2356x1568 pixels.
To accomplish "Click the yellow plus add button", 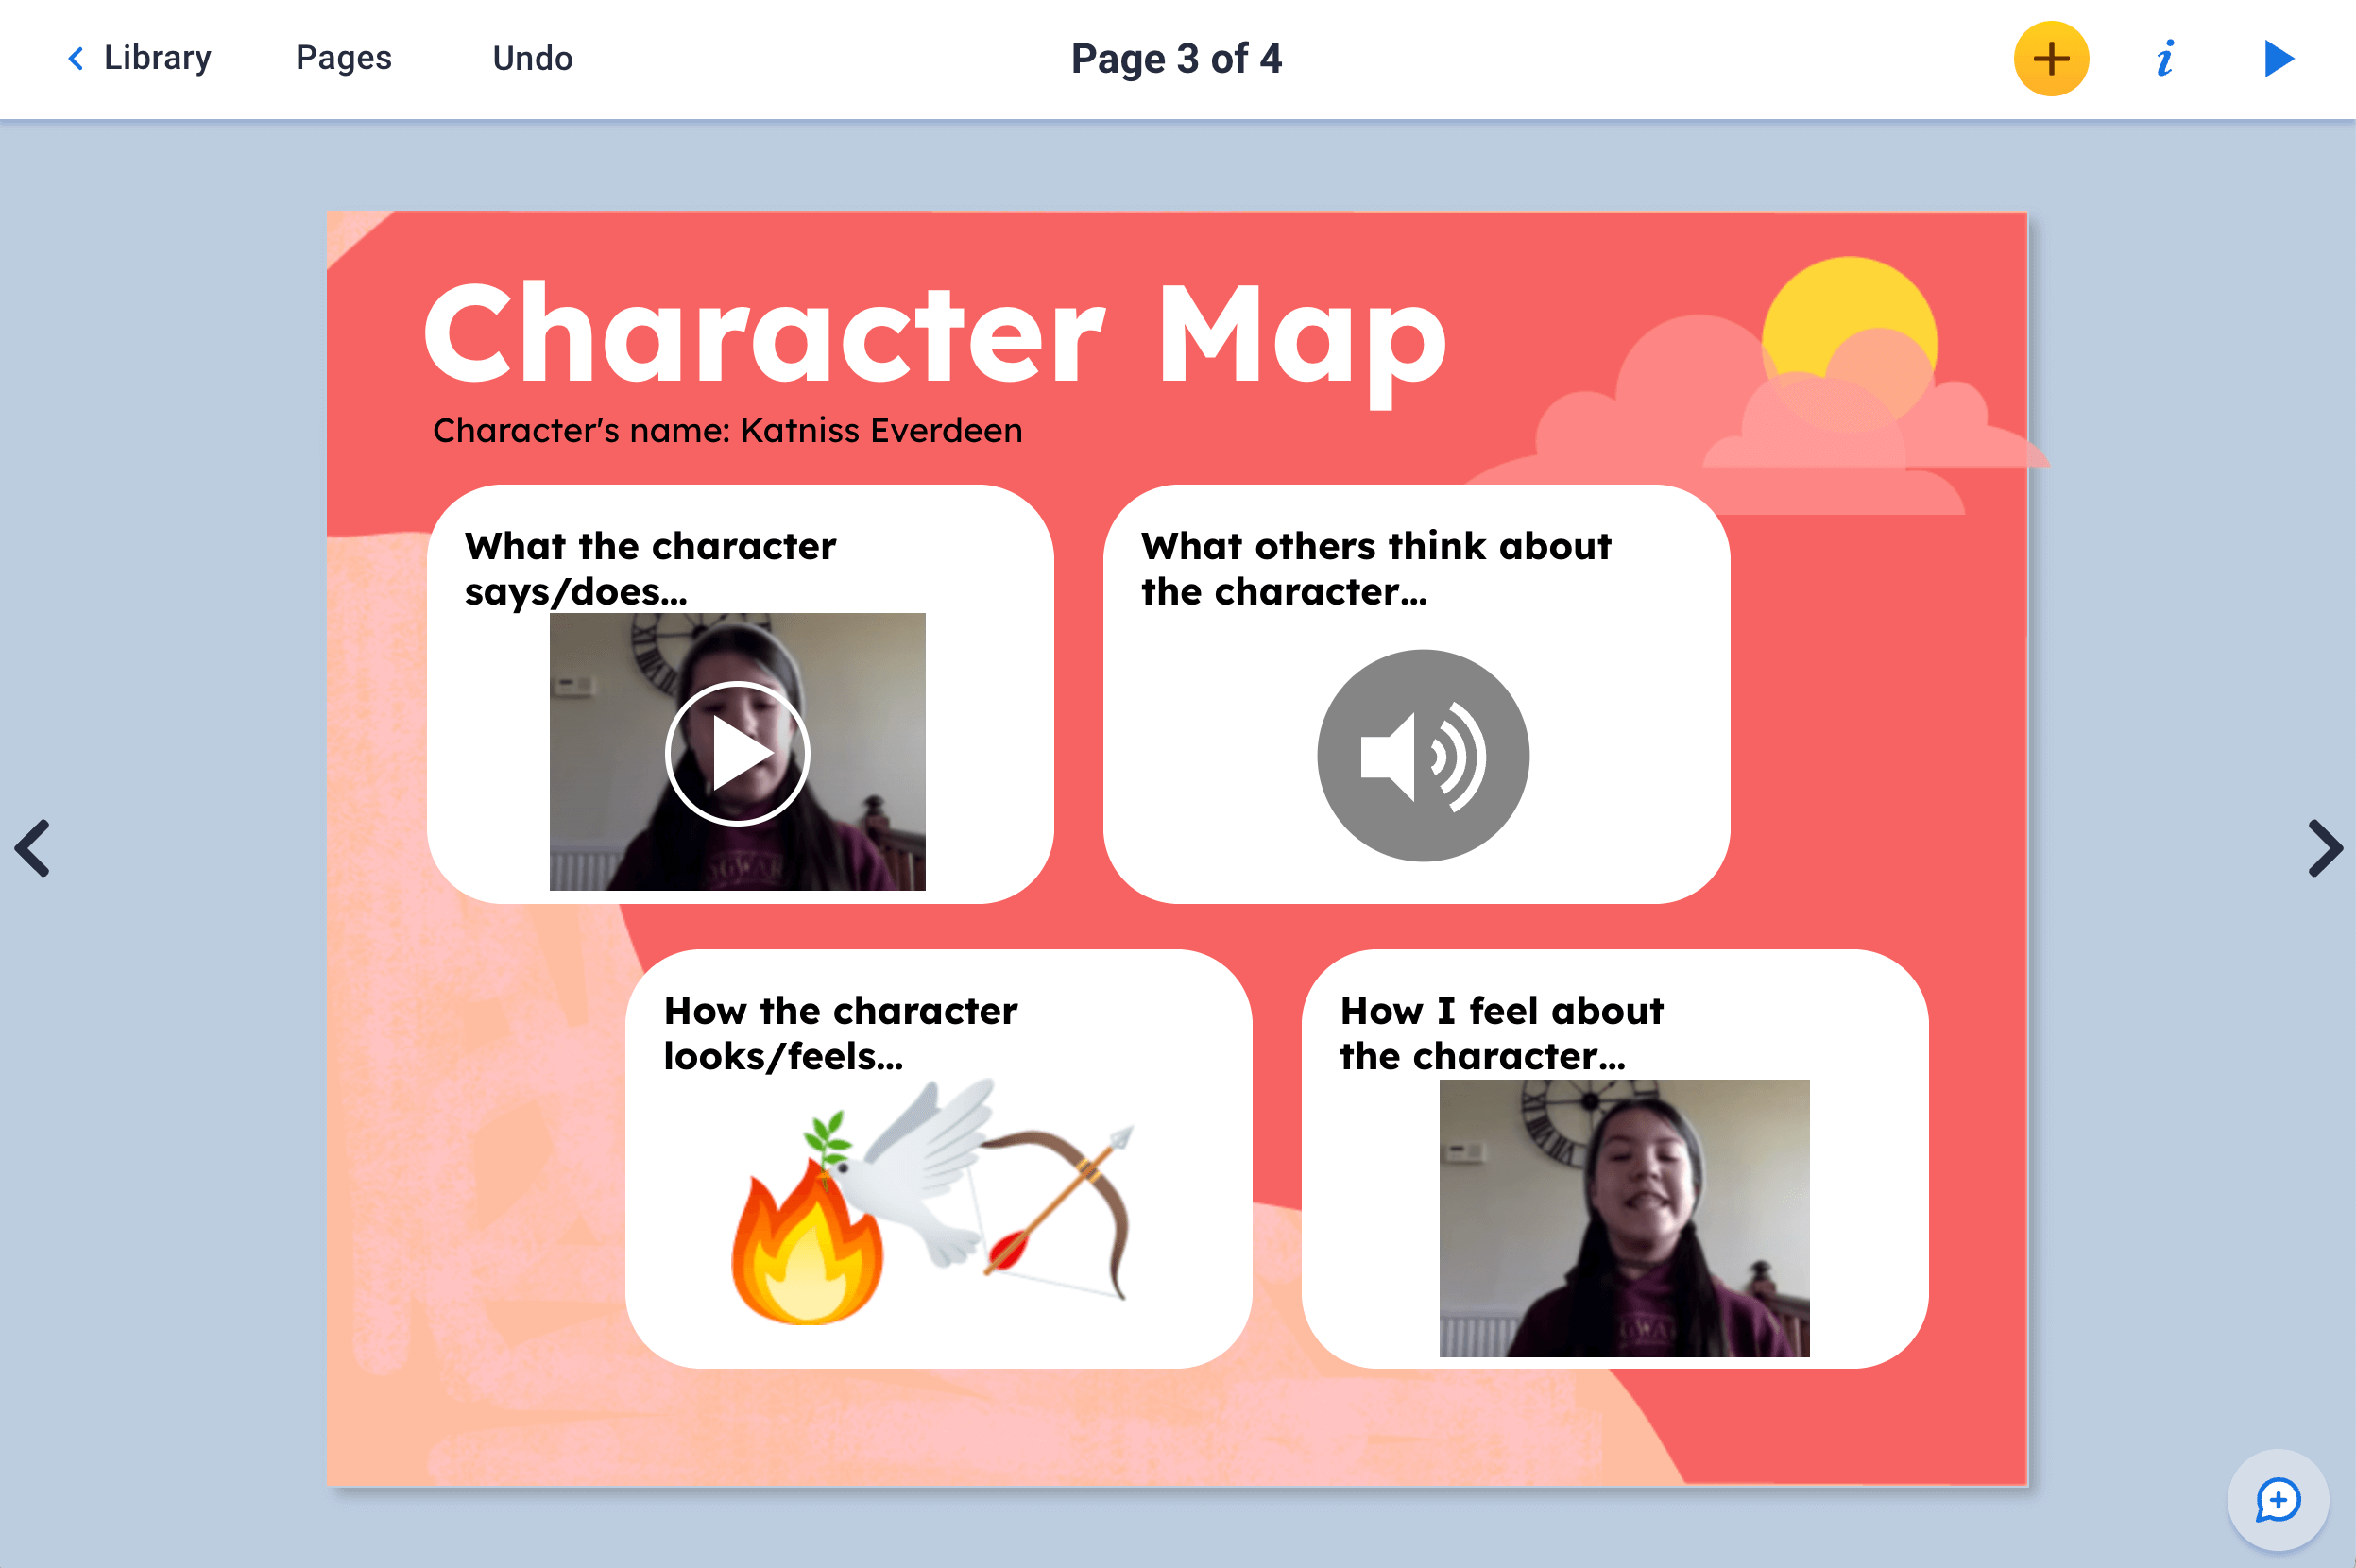I will pyautogui.click(x=2050, y=59).
